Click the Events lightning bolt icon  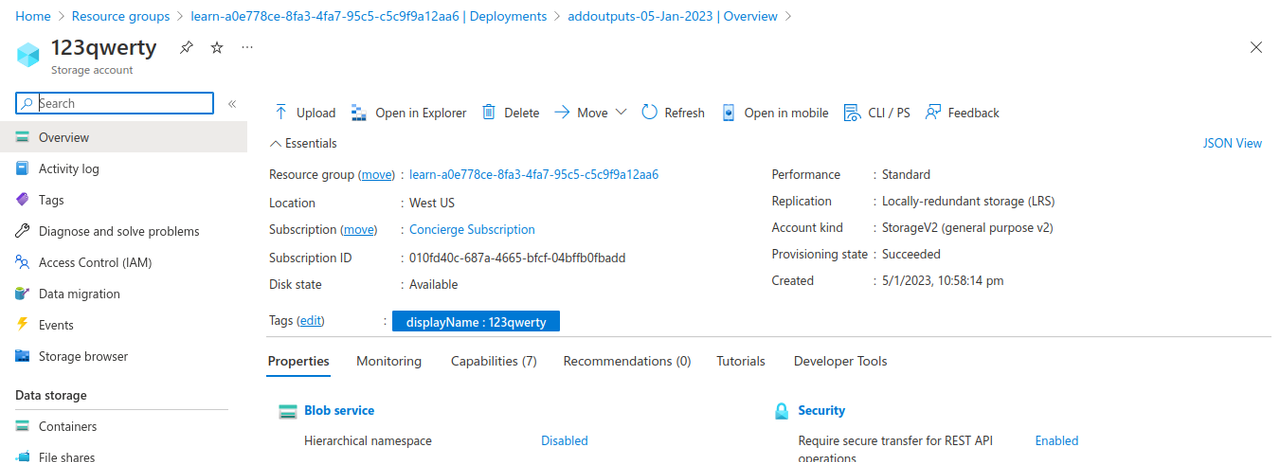[x=23, y=325]
